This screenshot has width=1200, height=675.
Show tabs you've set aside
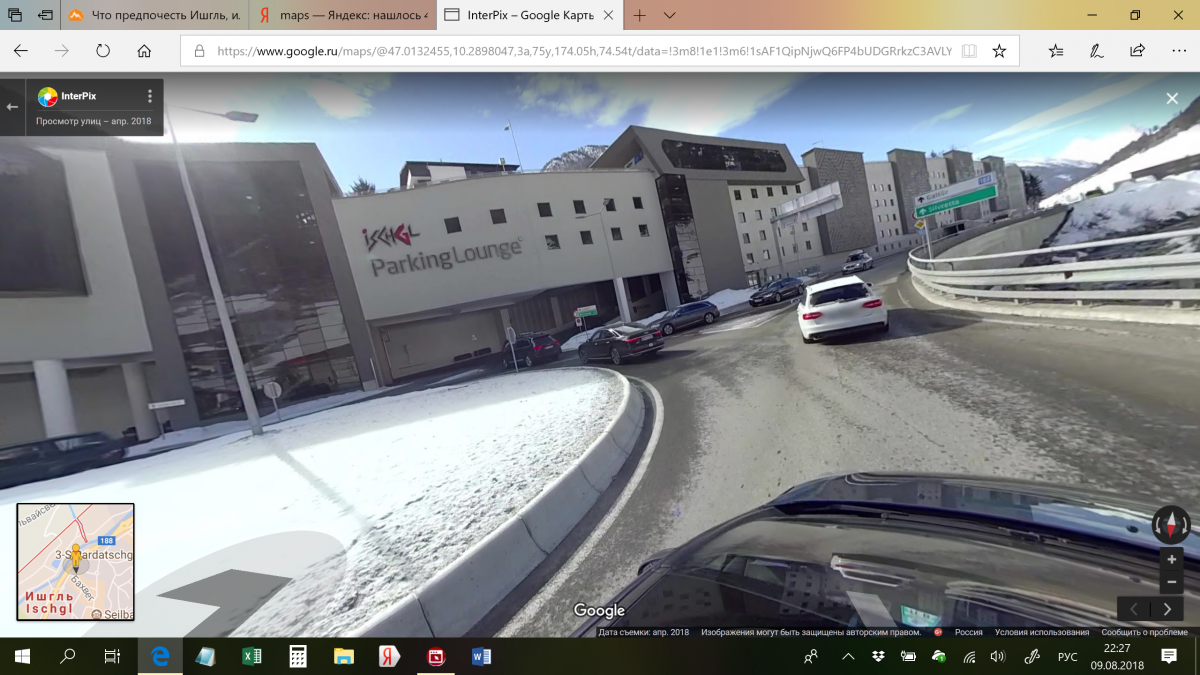click(15, 15)
